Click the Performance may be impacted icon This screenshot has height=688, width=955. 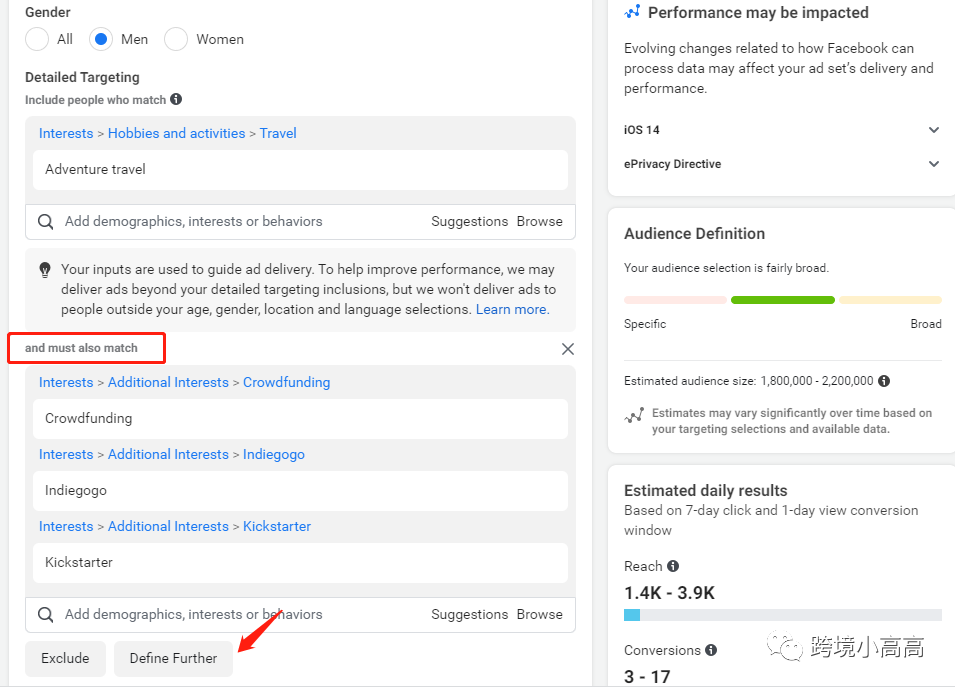(x=632, y=12)
